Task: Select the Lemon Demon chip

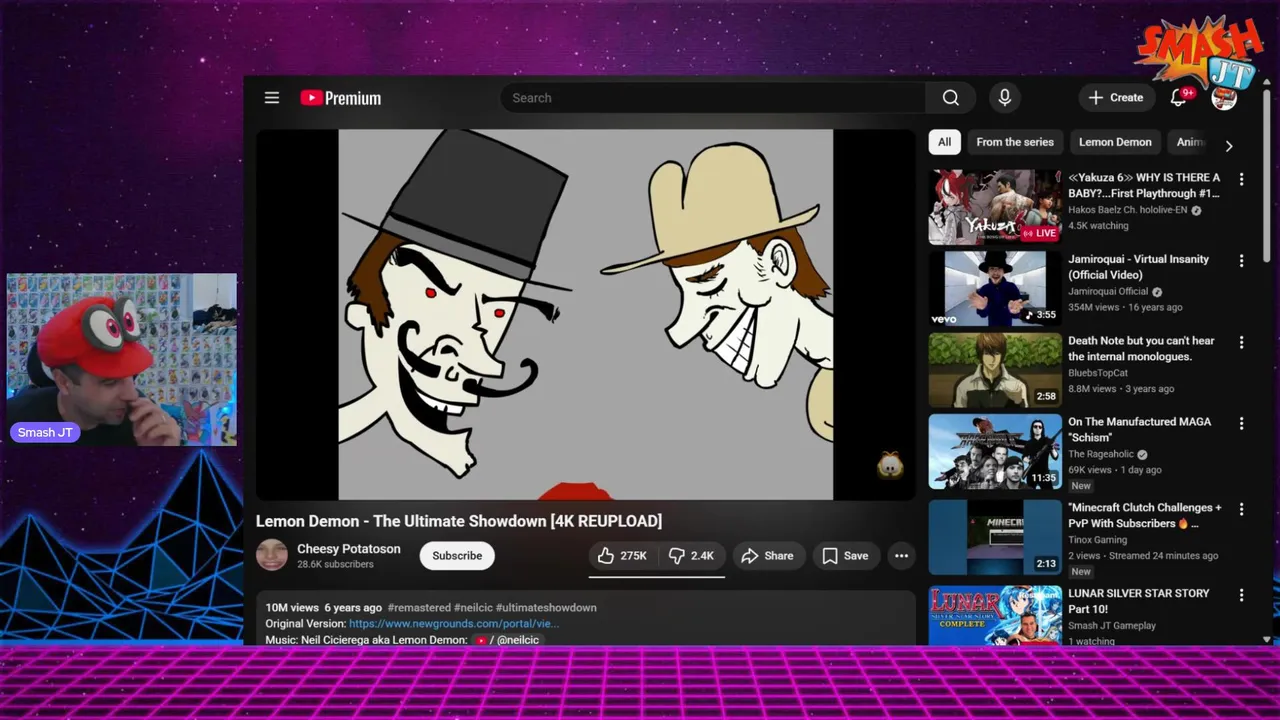Action: pyautogui.click(x=1115, y=142)
